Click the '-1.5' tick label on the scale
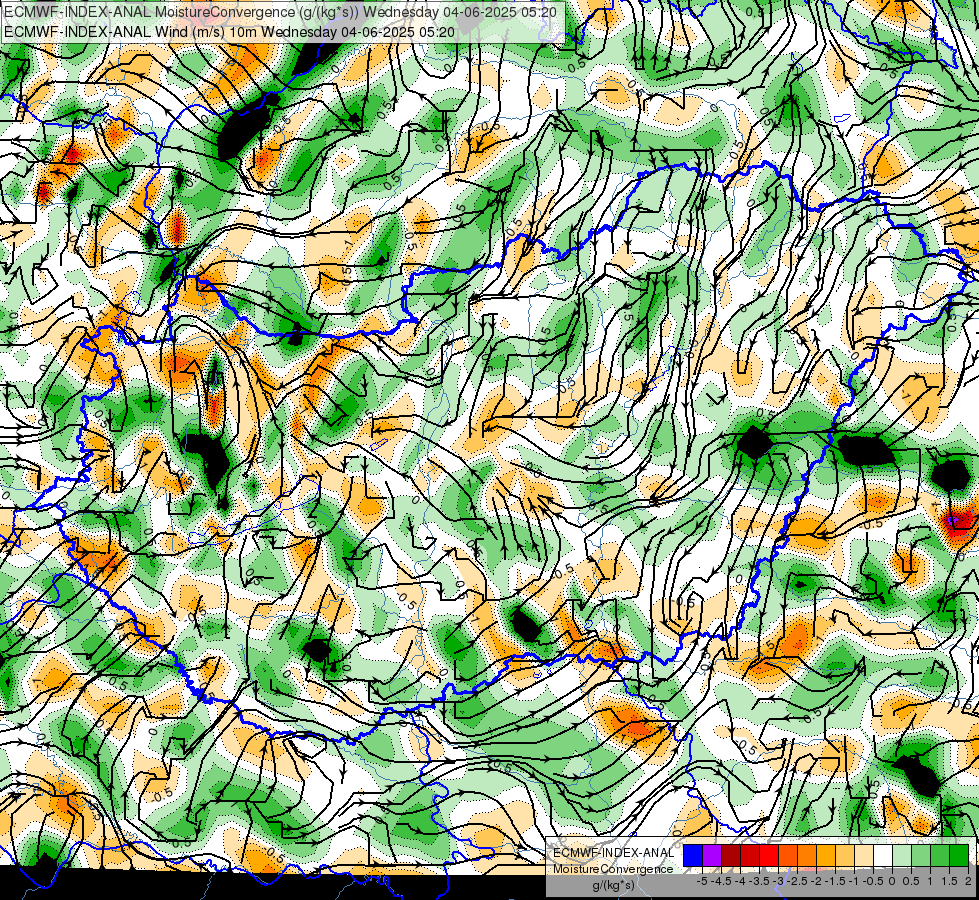This screenshot has width=979, height=900. click(836, 881)
